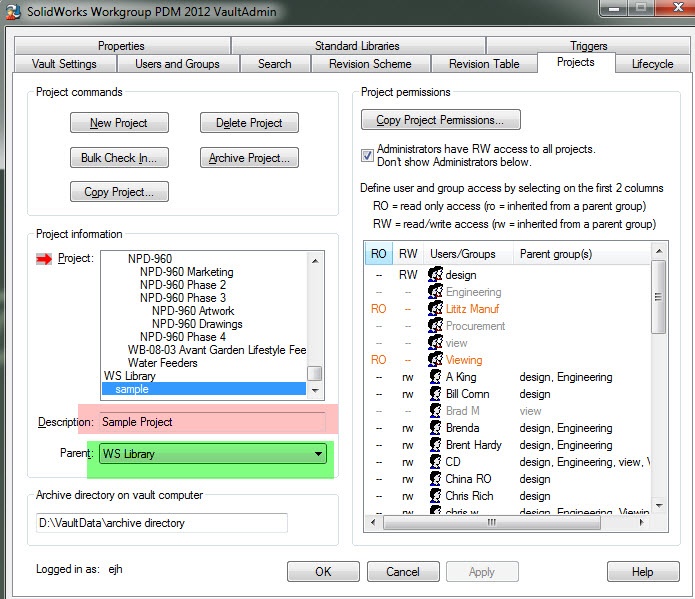Image resolution: width=695 pixels, height=599 pixels.
Task: Open the Bulk Check In dialog
Action: 119,158
